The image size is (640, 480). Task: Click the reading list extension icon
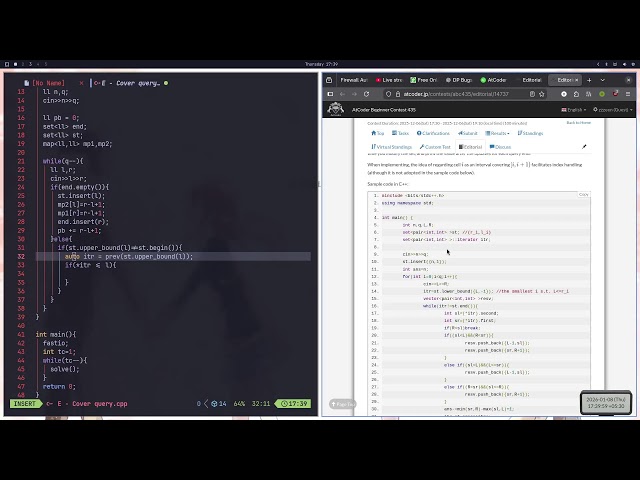[589, 94]
